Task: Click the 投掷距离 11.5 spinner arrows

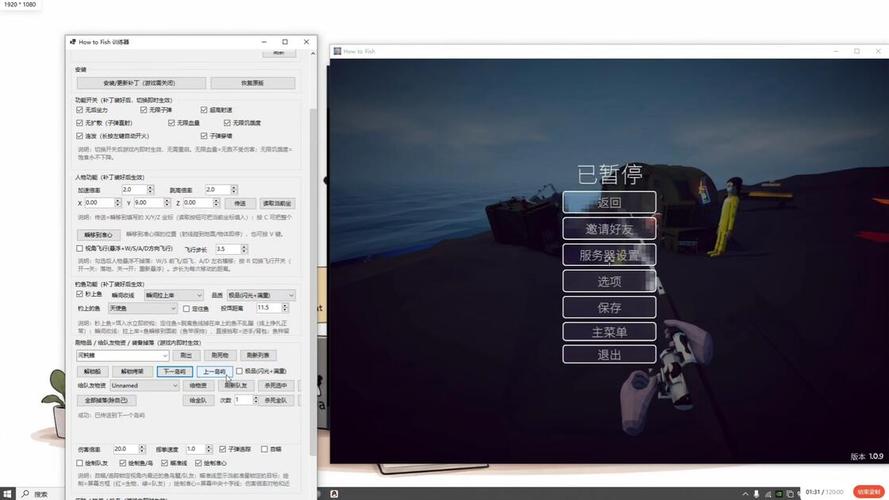Action: (x=285, y=308)
